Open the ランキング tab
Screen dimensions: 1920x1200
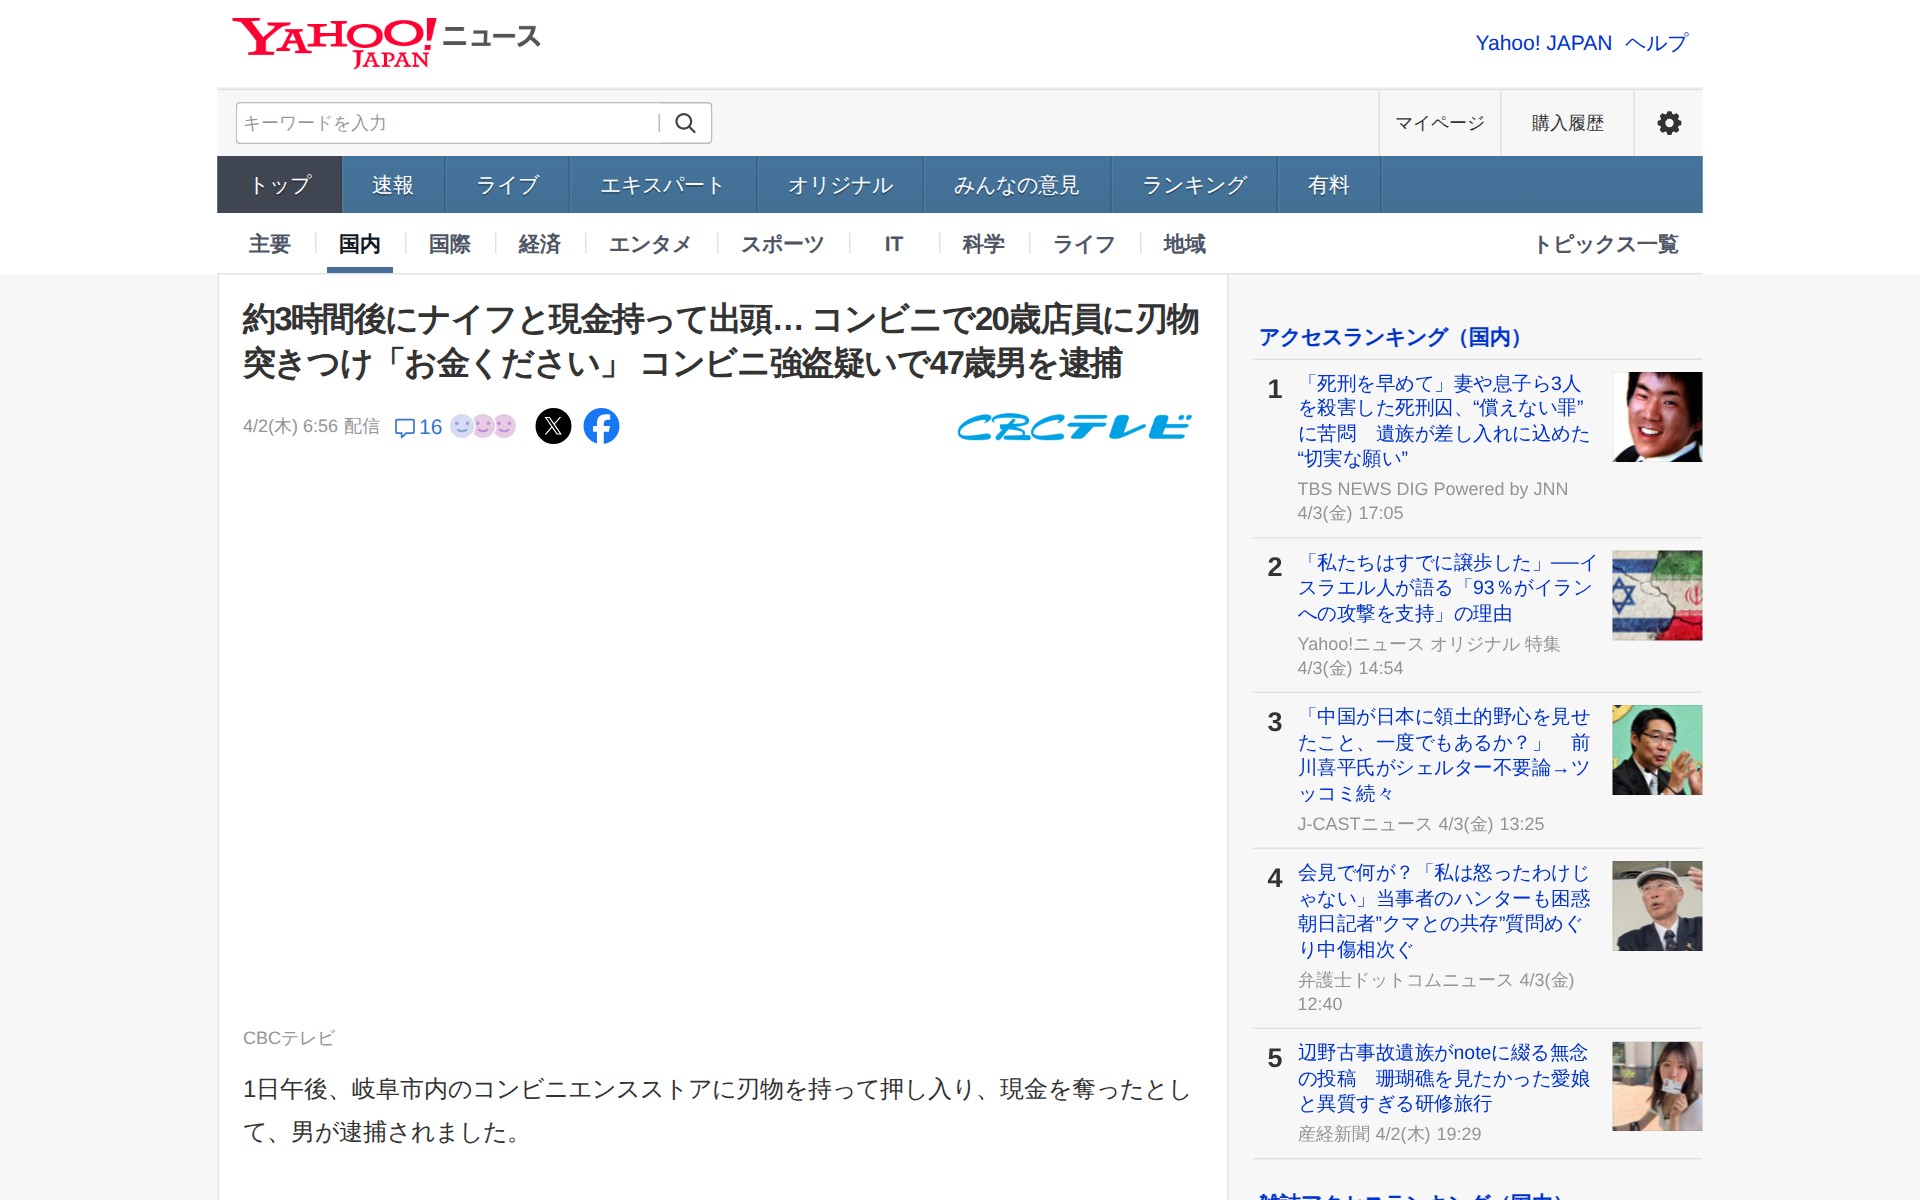[1194, 185]
